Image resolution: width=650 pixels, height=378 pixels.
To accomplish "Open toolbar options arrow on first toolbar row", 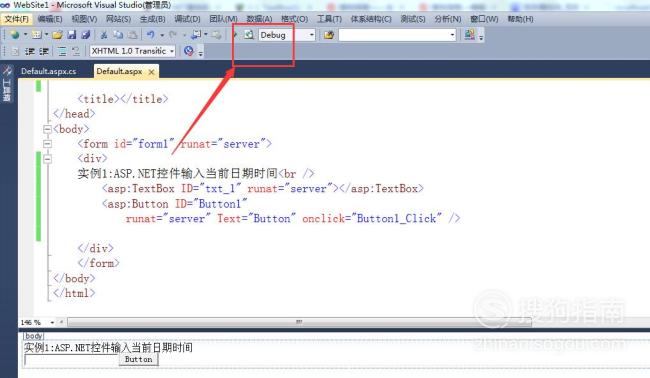I will click(481, 37).
